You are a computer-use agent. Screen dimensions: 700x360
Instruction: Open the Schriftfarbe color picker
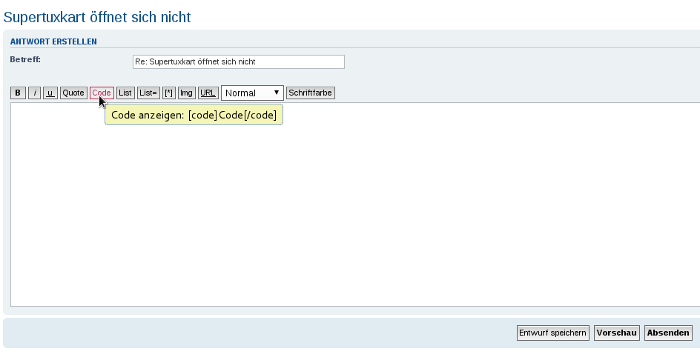coord(310,93)
